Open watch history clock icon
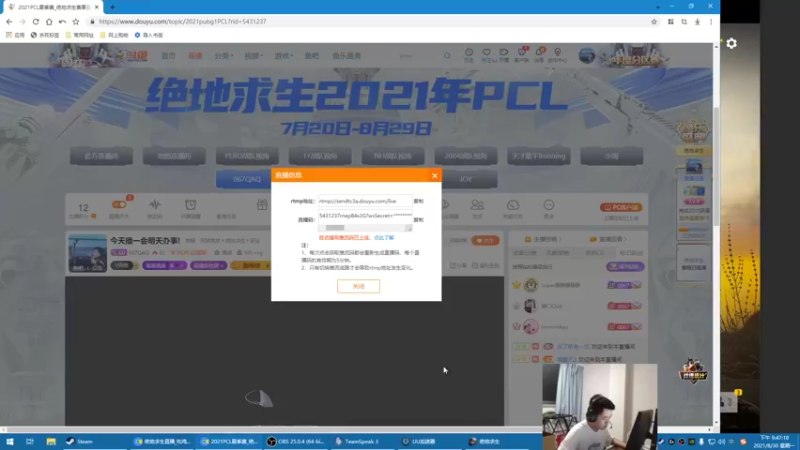The image size is (800, 450). point(468,55)
